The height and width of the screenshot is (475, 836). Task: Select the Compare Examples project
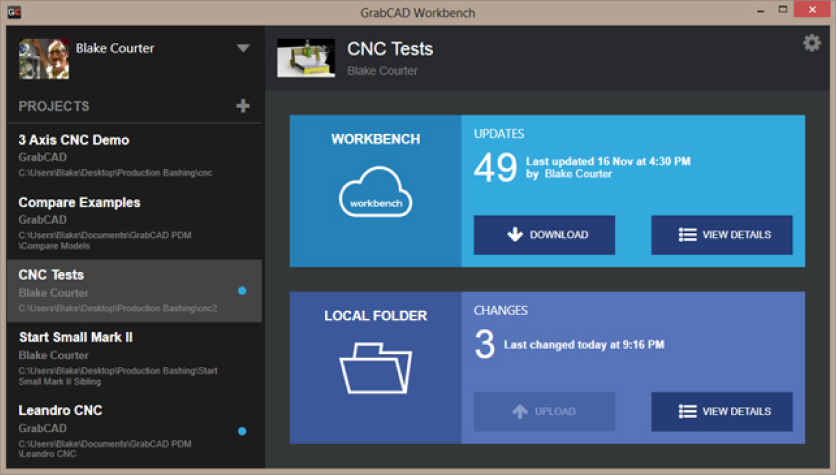[134, 223]
